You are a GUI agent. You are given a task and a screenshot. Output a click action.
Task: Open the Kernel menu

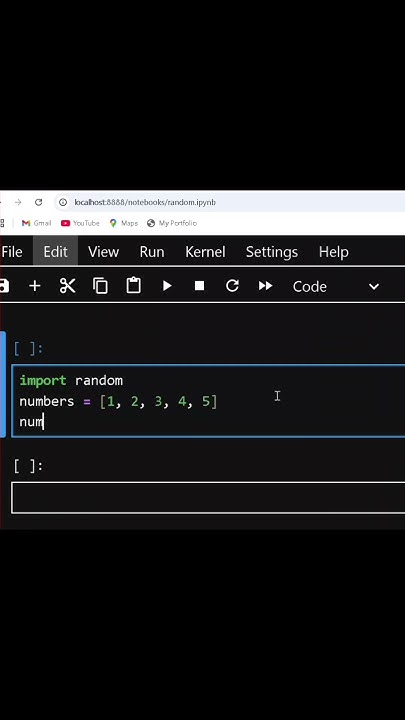pyautogui.click(x=205, y=252)
